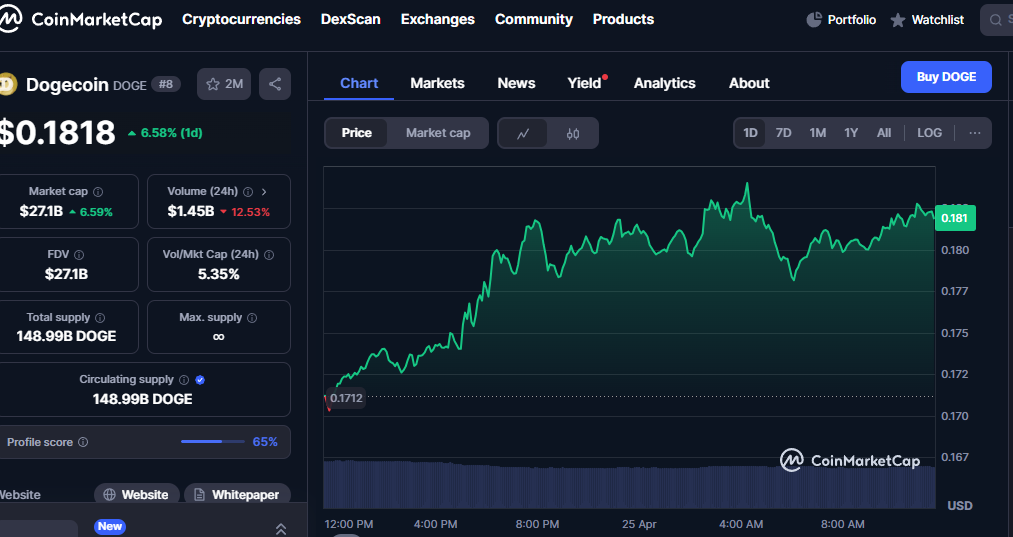Click the $0.1818 price text
Screen dimensions: 1013x537
pos(57,133)
